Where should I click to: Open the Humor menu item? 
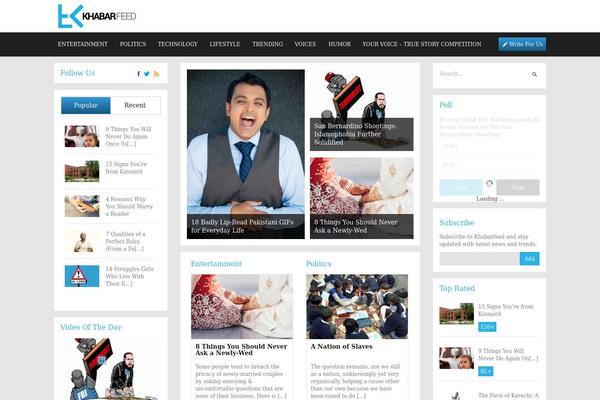(x=339, y=44)
